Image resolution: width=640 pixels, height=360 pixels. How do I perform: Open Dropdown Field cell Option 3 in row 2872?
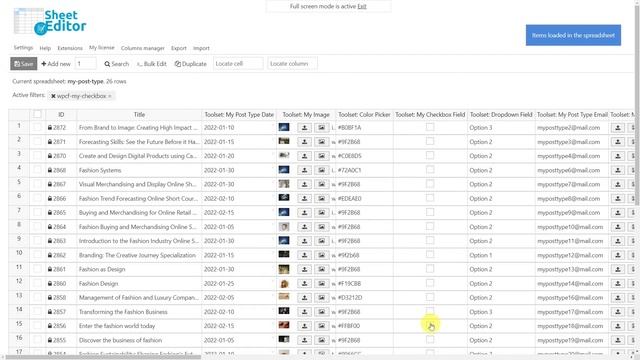pyautogui.click(x=501, y=128)
